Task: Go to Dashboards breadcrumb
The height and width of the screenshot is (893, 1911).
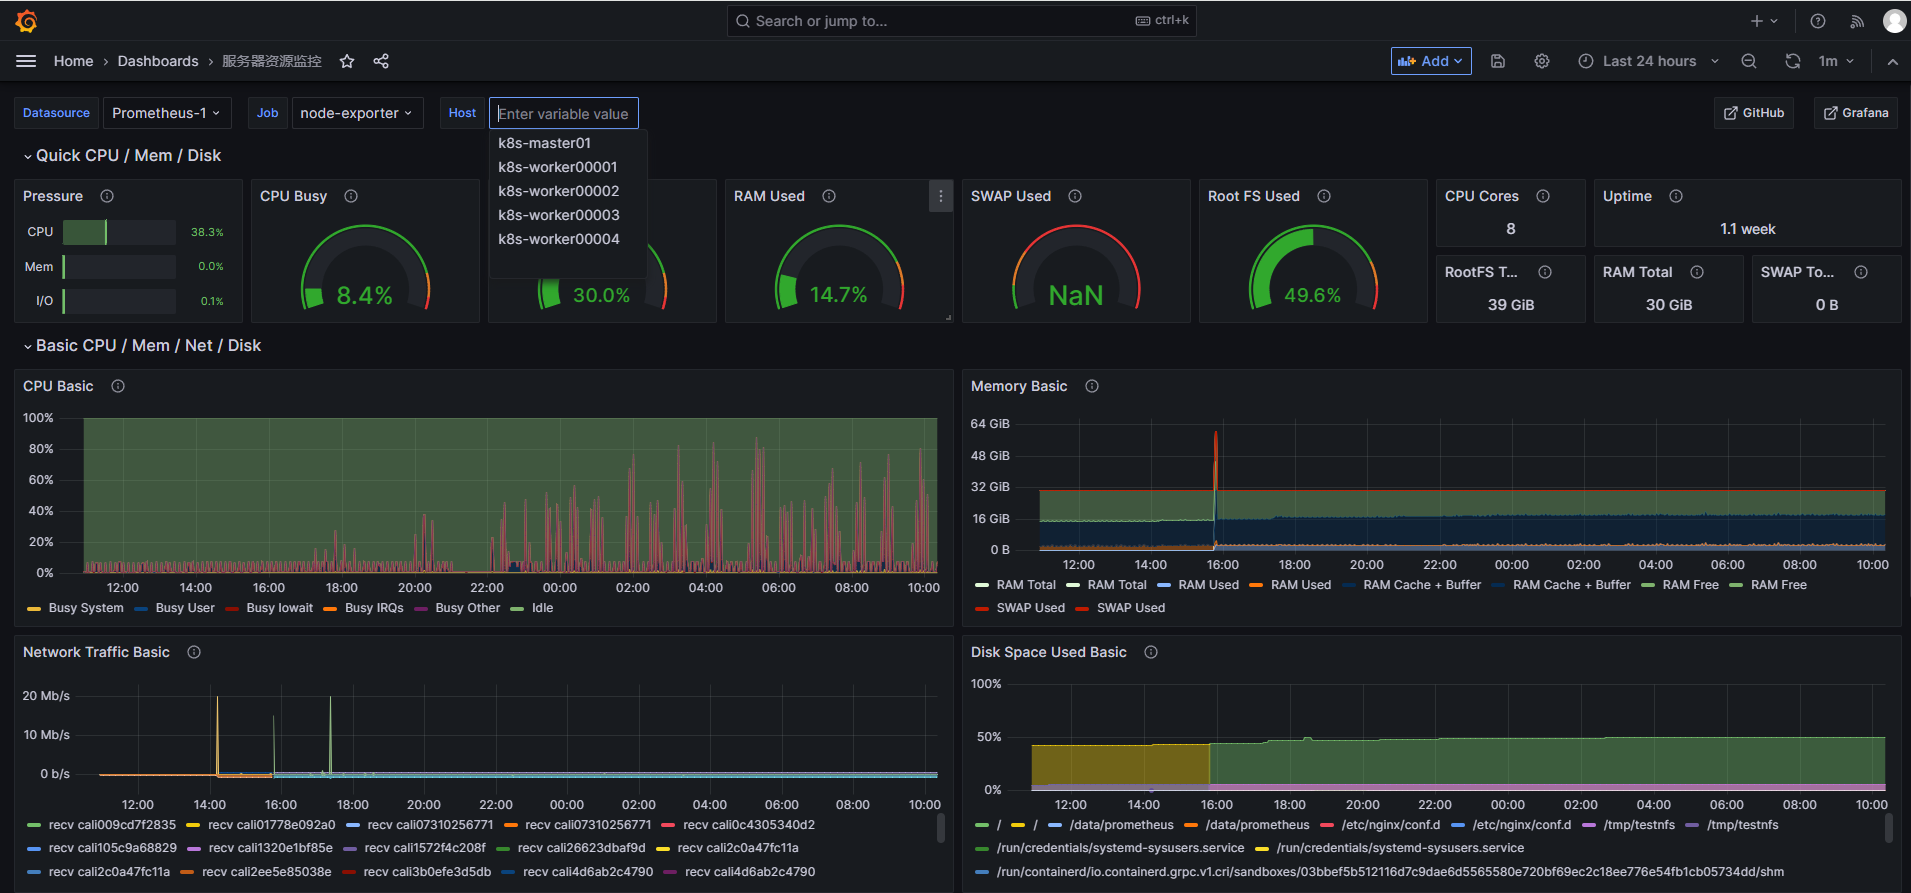Action: click(158, 61)
